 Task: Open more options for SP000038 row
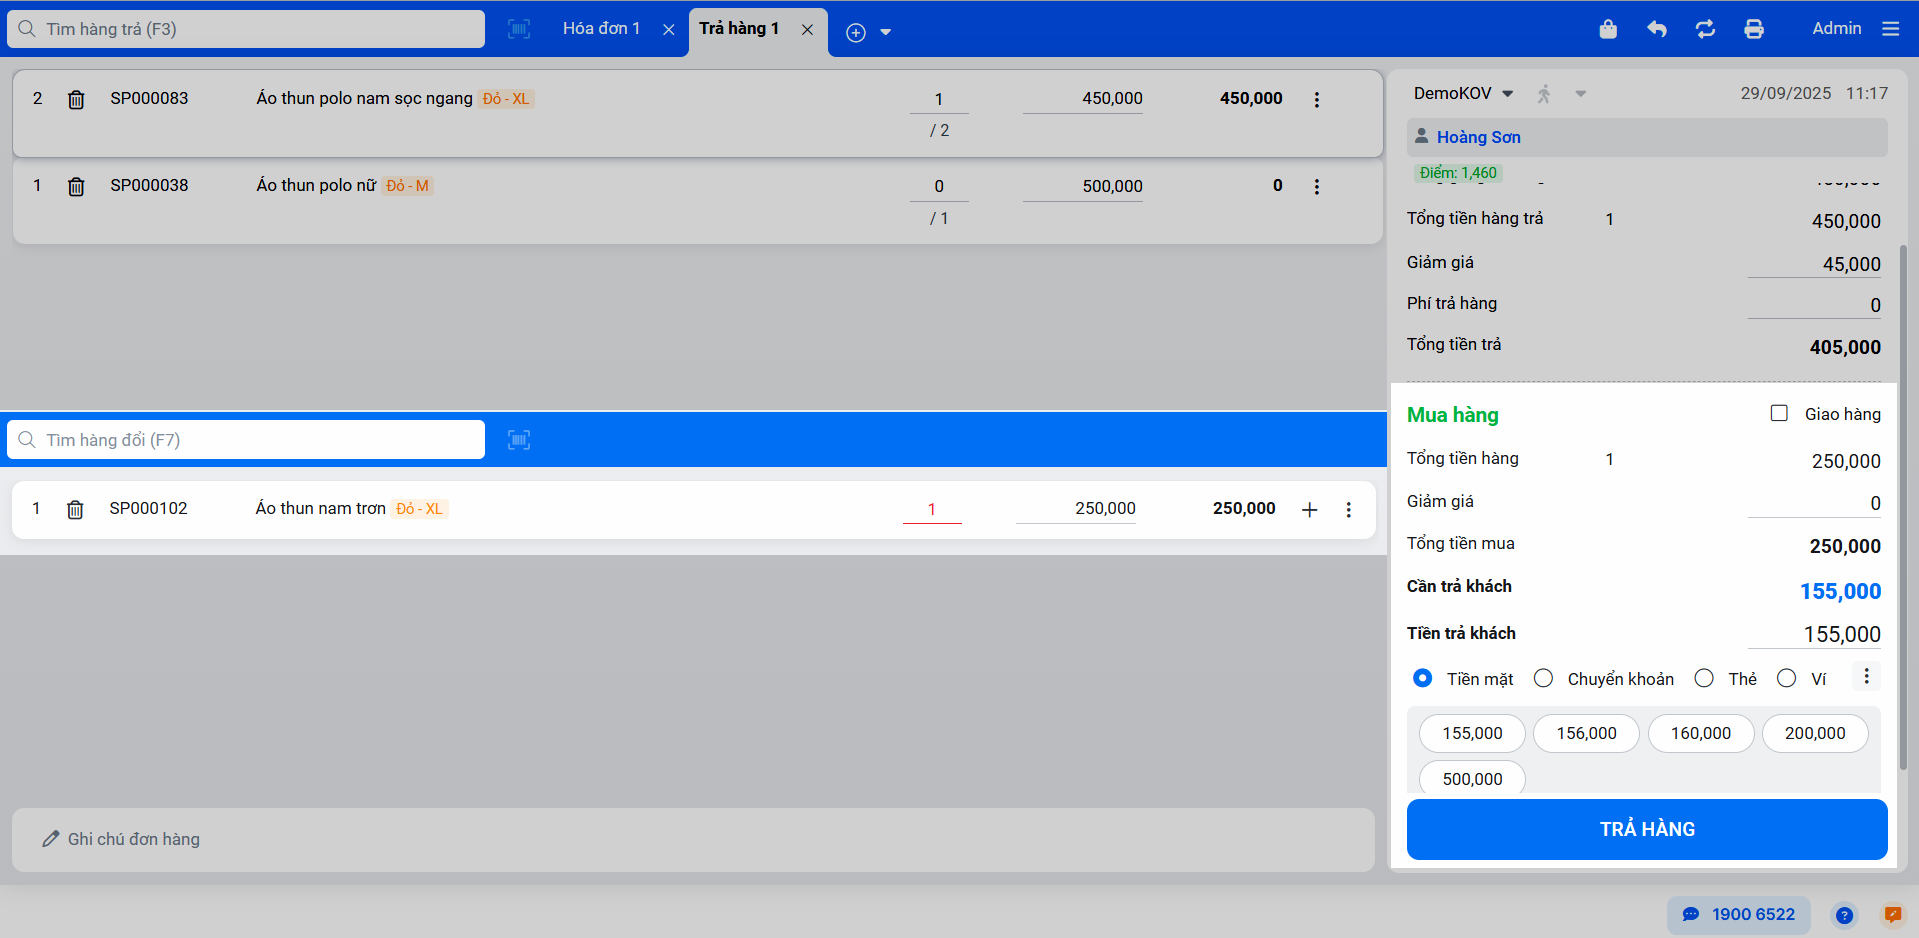[1317, 186]
